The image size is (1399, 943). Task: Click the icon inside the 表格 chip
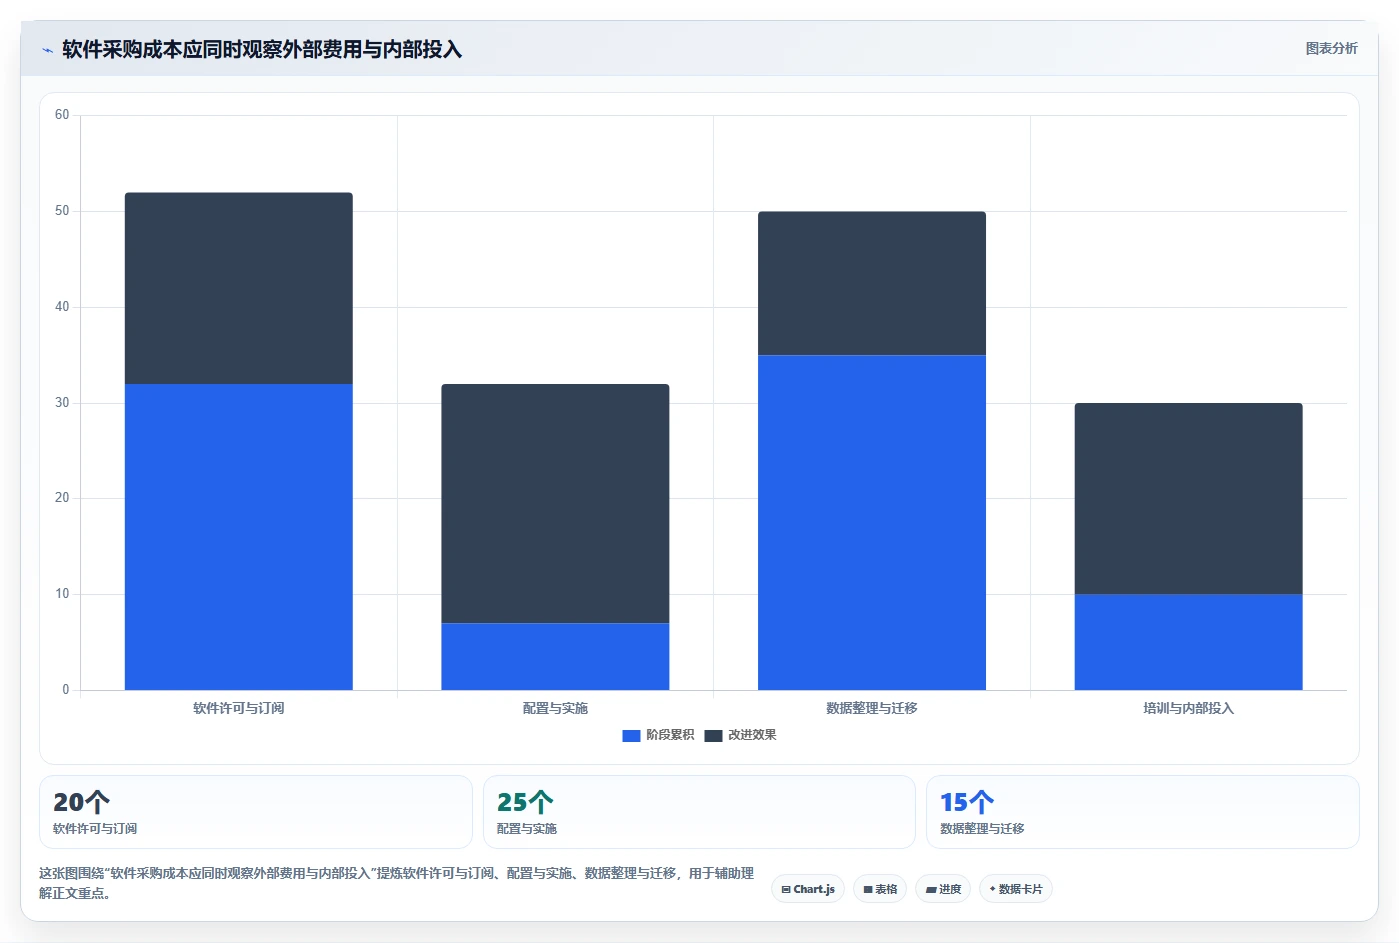[x=868, y=889]
